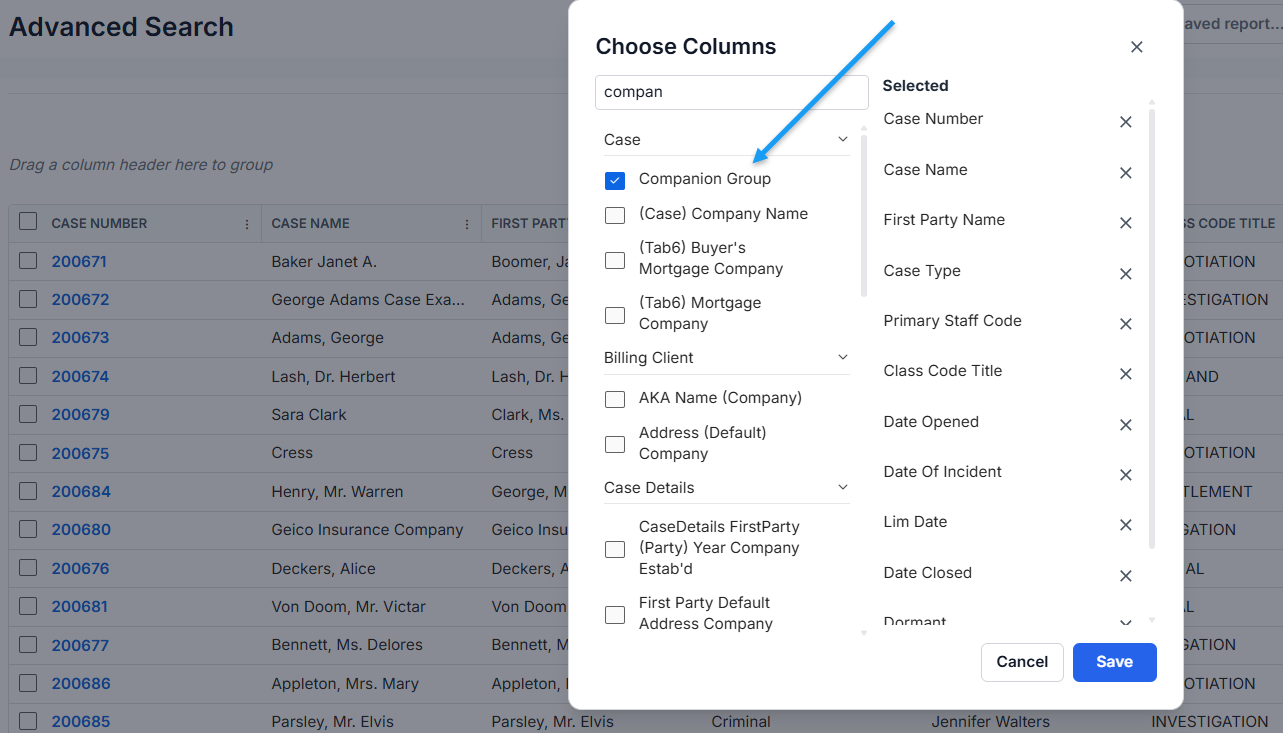Click 'Lash, Dr. Herbert' case name cell
The width and height of the screenshot is (1283, 733).
[x=333, y=377]
